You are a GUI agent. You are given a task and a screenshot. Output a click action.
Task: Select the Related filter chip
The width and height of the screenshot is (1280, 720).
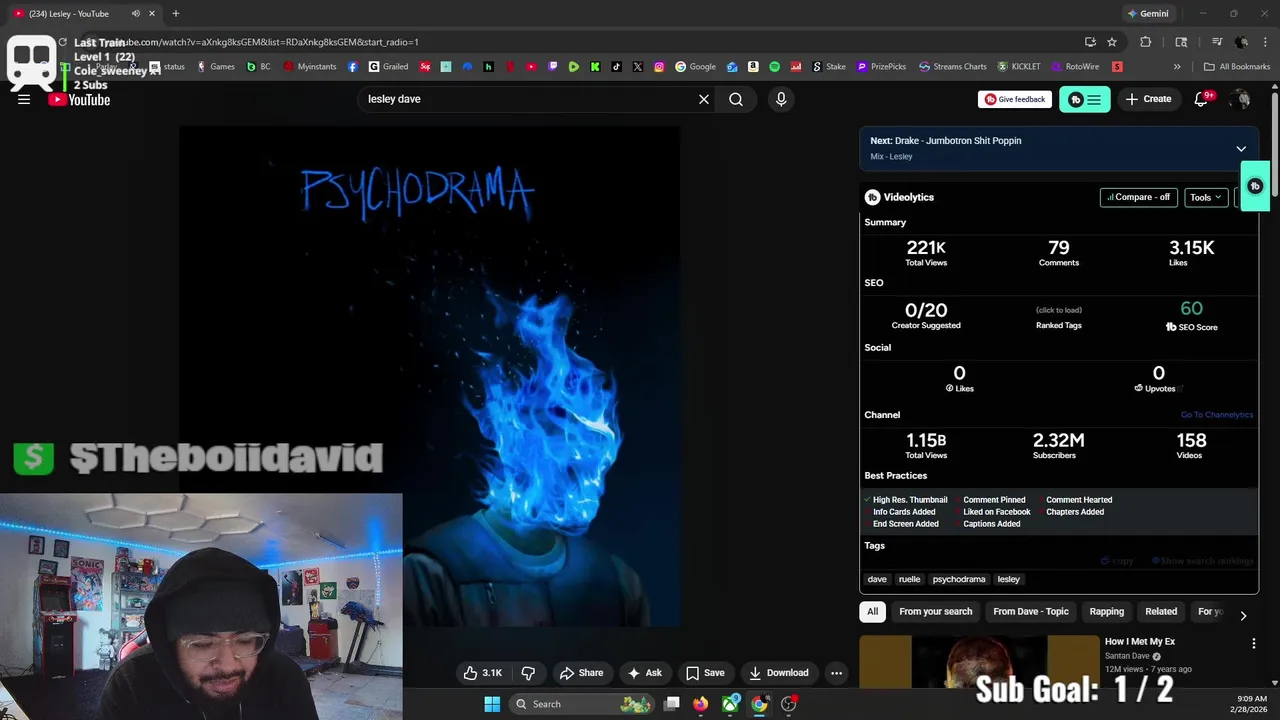tap(1161, 612)
